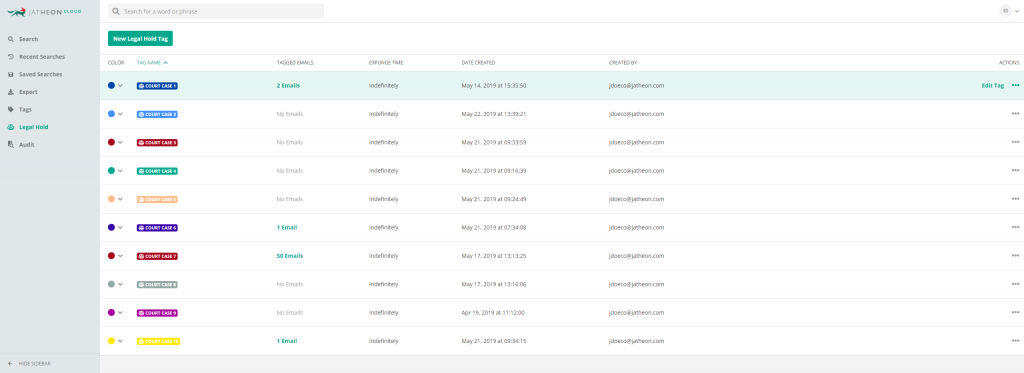Click the New Legal Hold Tag button

140,39
